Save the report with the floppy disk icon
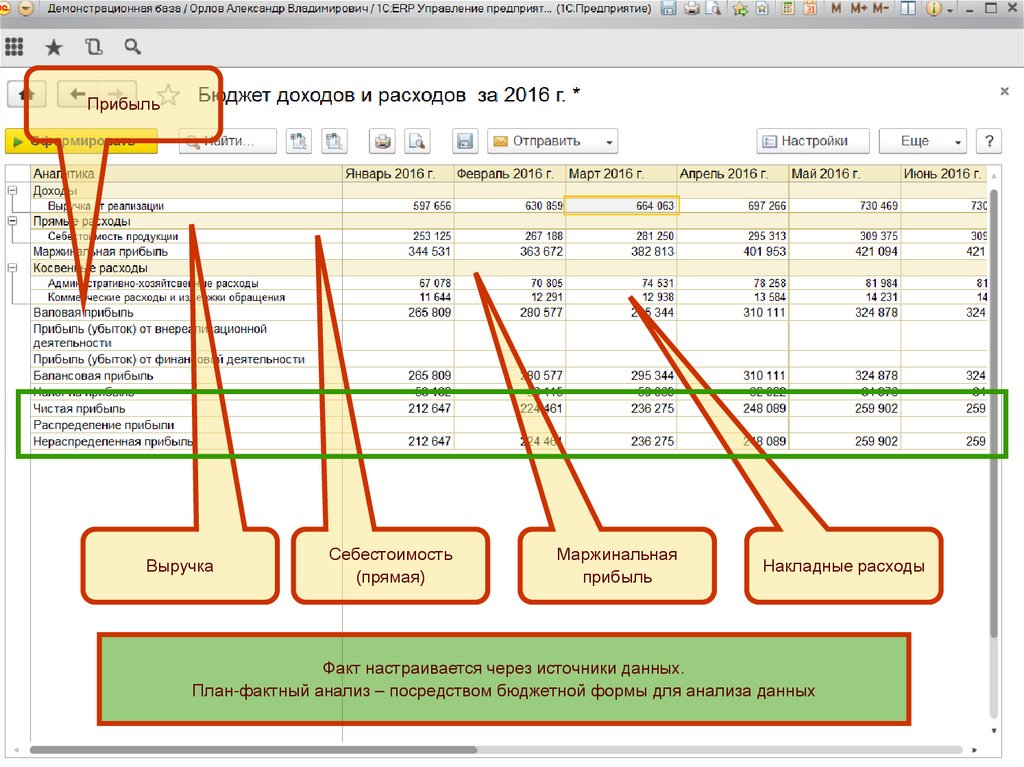Viewport: 1024px width, 767px height. point(465,141)
